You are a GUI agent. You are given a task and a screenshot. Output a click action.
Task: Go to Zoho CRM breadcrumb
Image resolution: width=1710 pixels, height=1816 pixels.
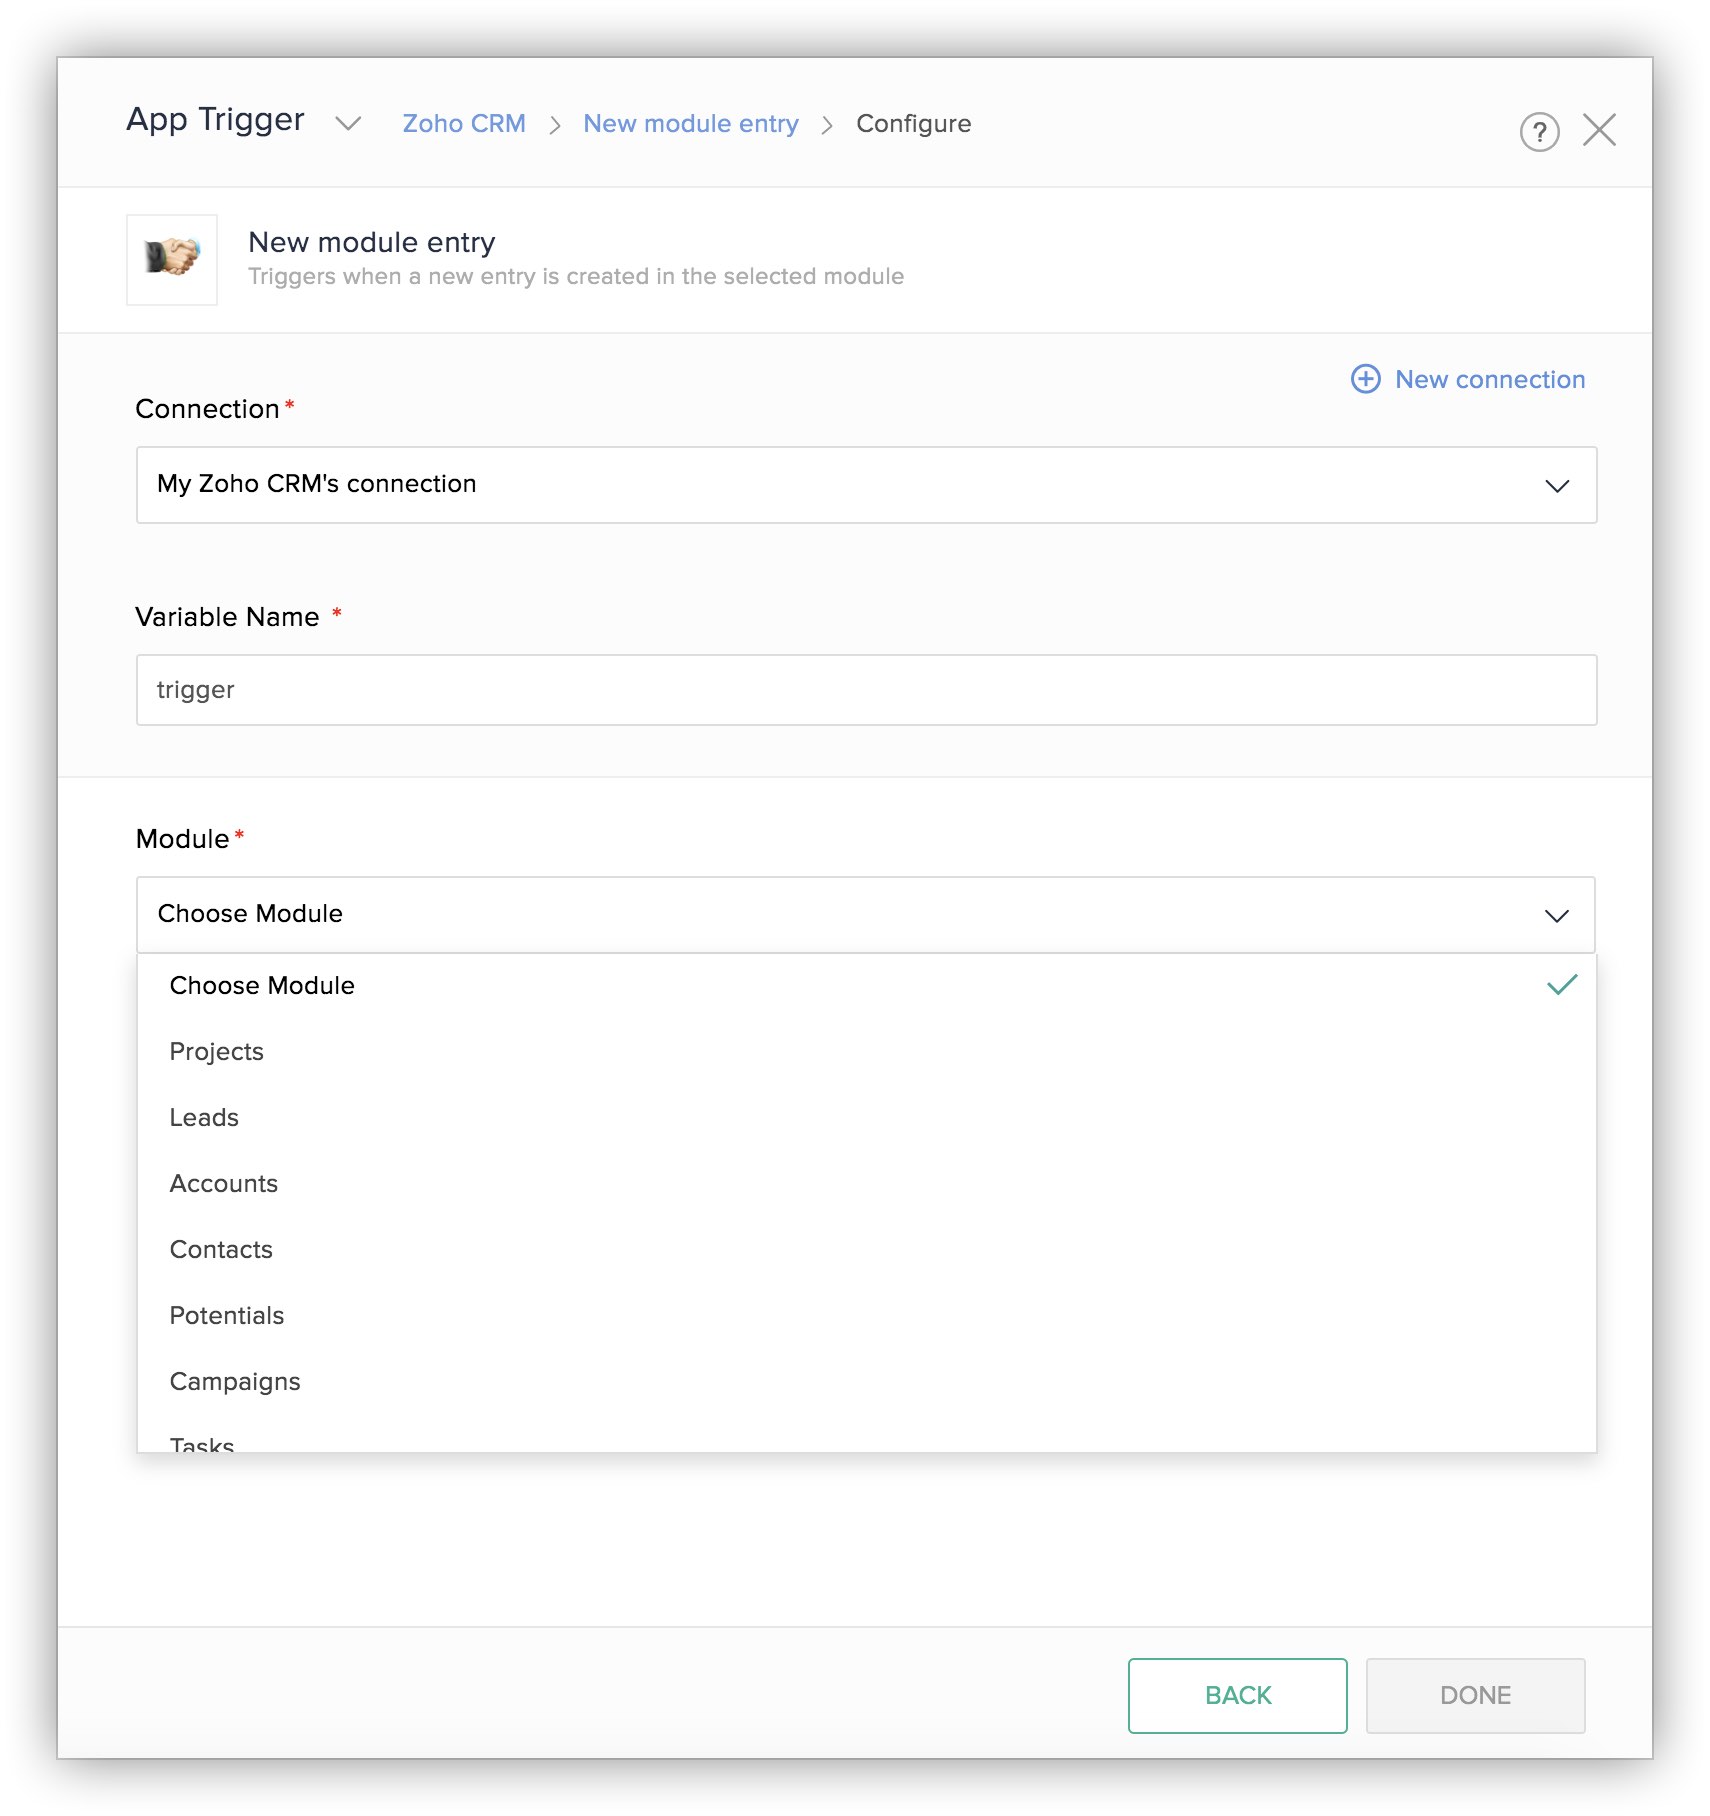[464, 123]
